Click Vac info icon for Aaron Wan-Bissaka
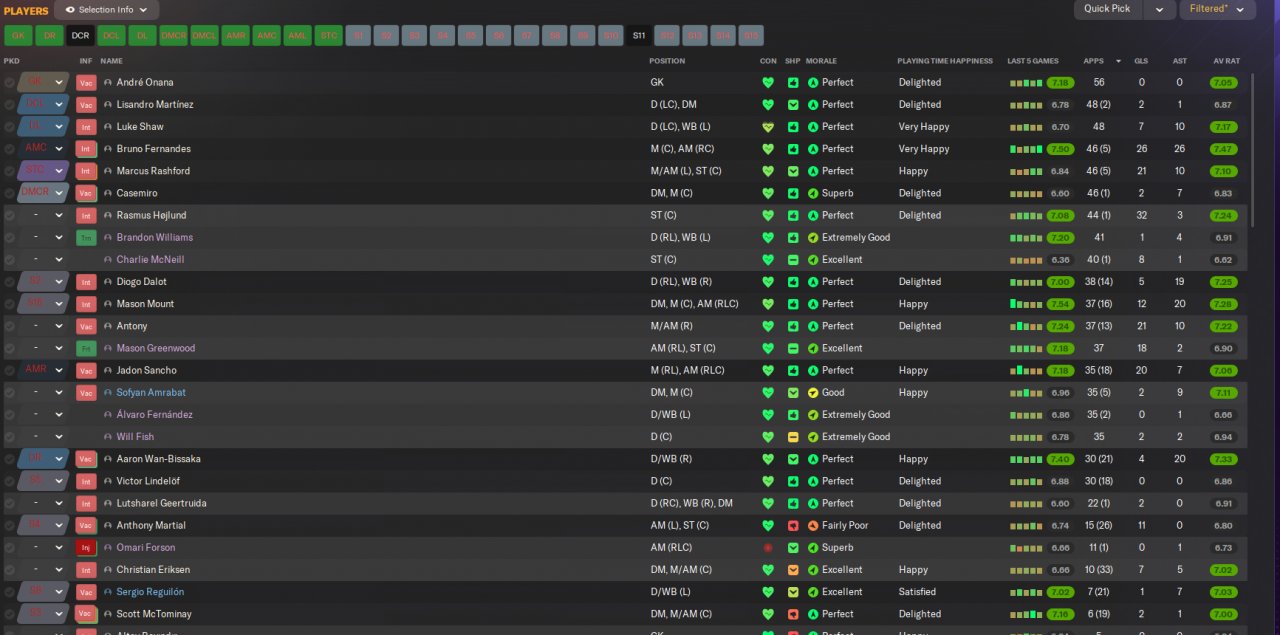The image size is (1280, 635). pos(86,459)
